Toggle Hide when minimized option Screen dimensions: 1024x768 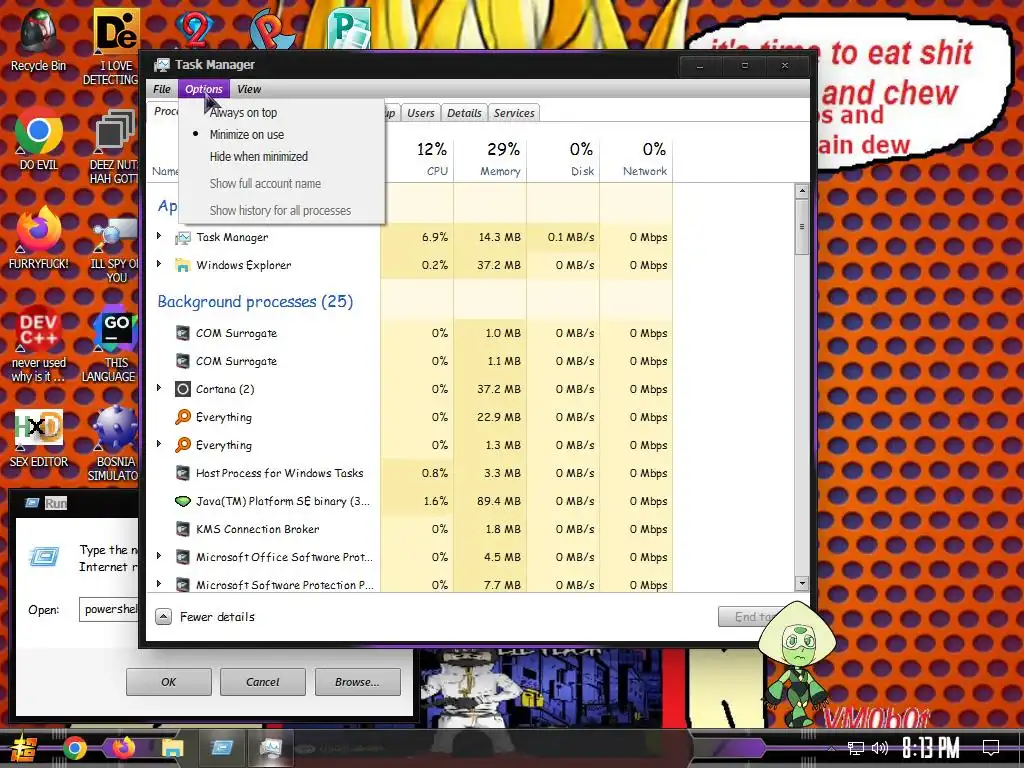point(281,157)
